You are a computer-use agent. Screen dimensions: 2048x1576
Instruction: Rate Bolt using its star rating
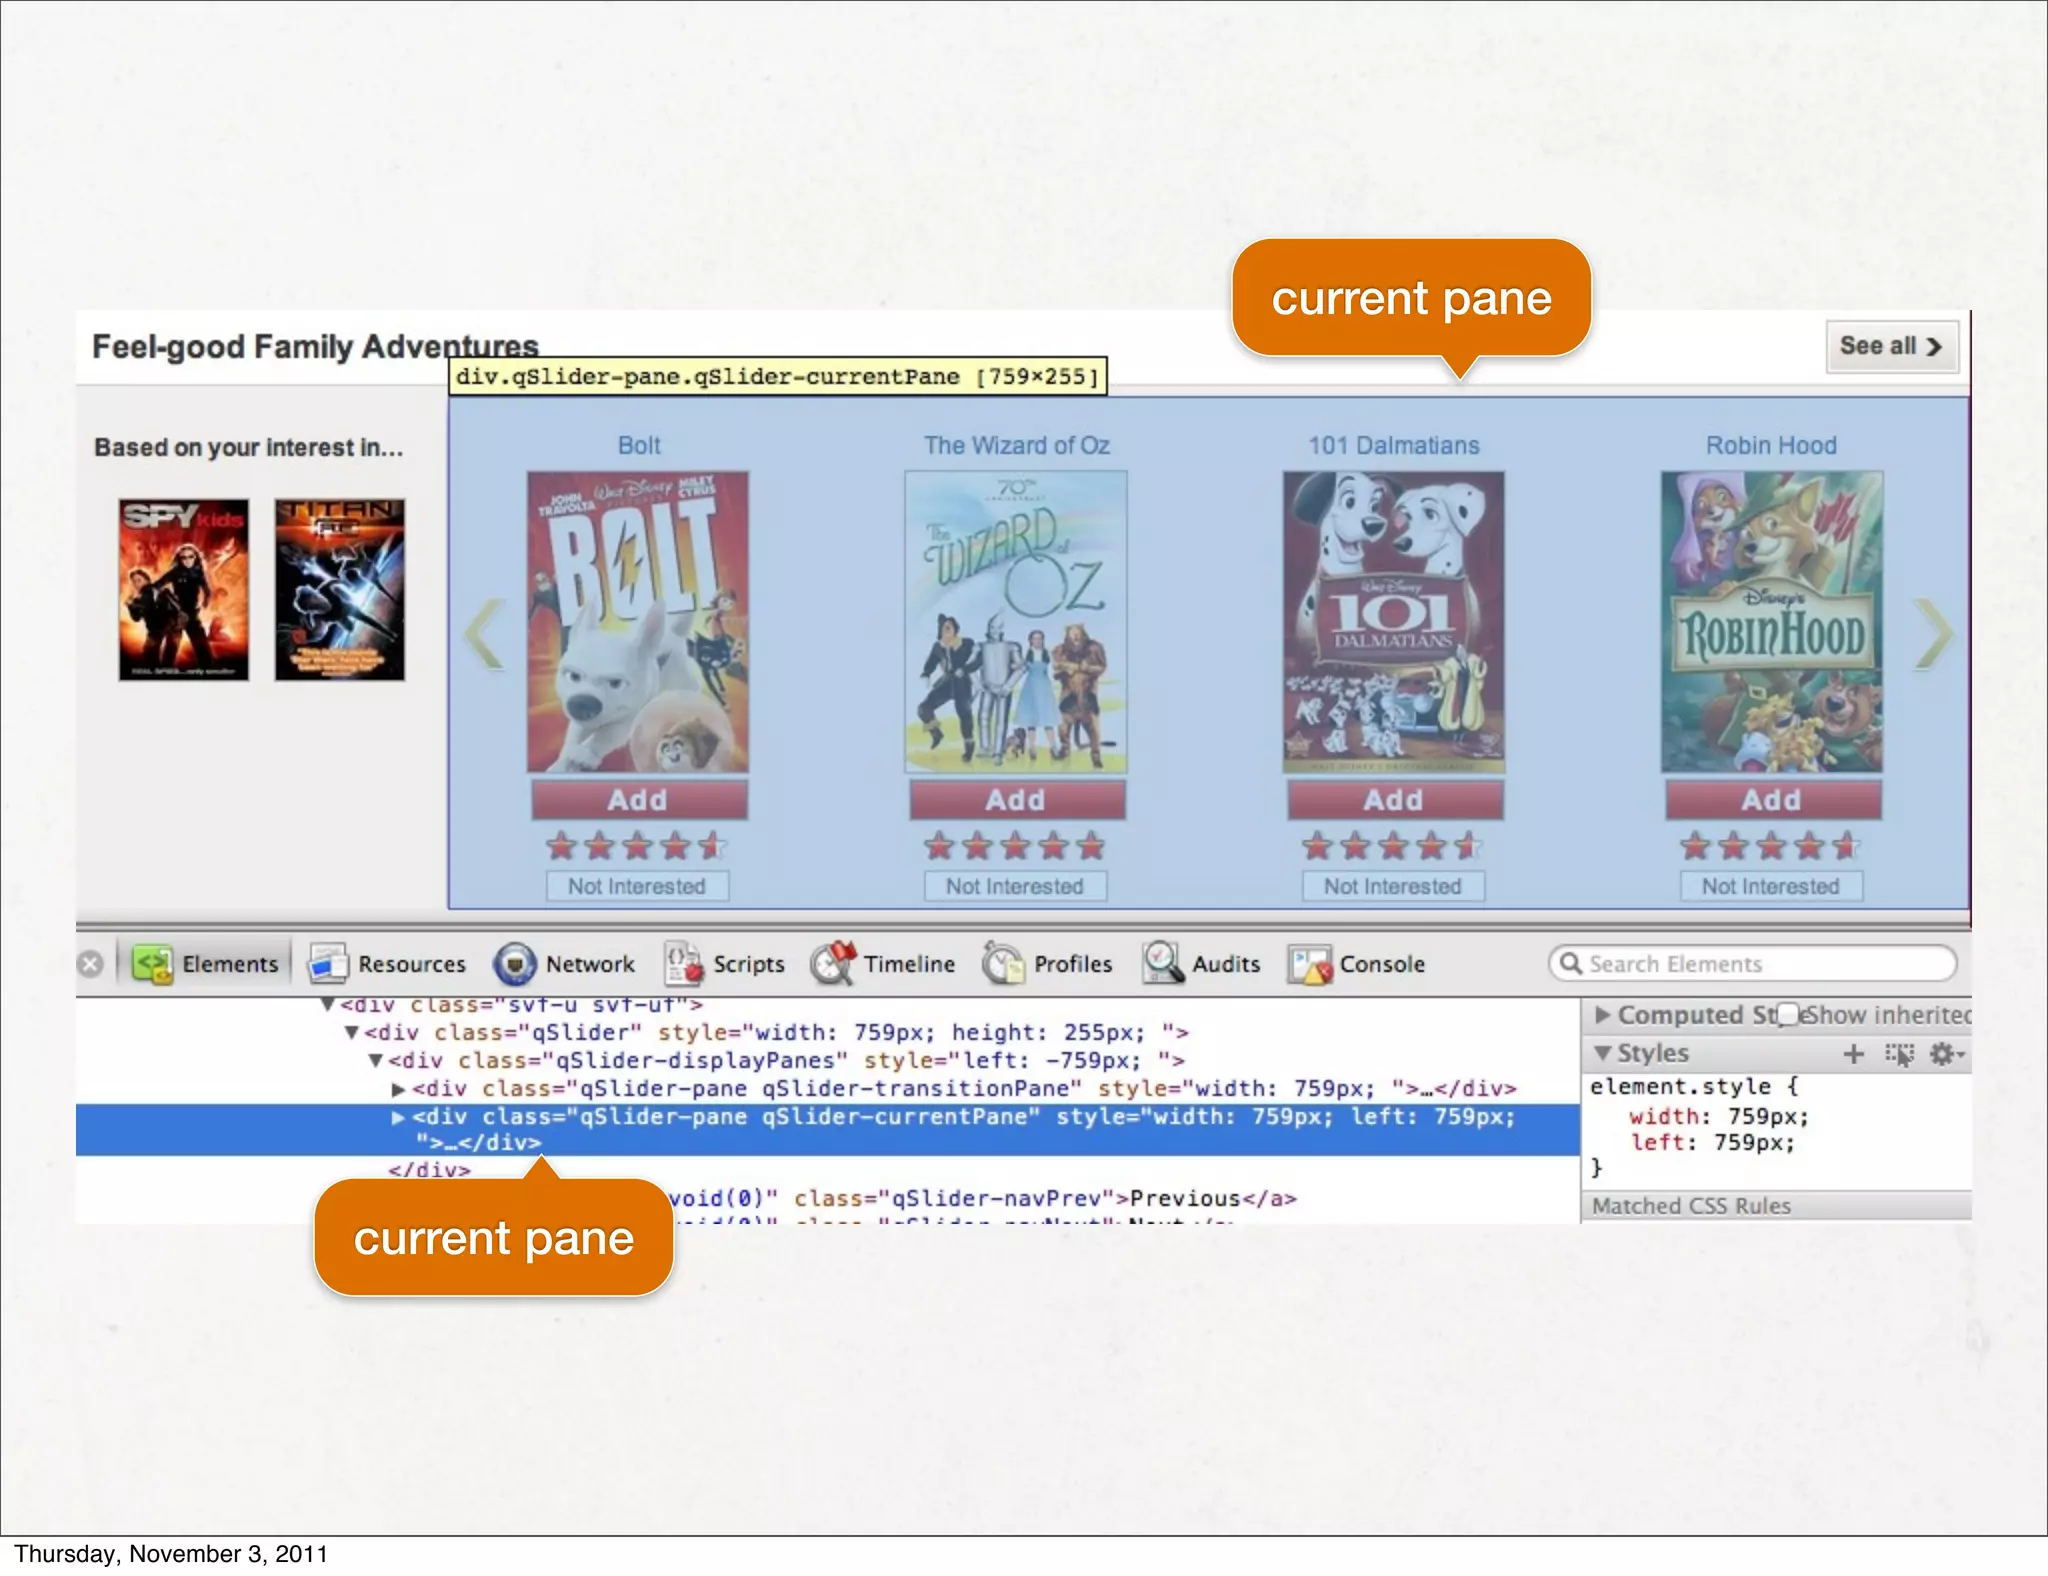[637, 846]
